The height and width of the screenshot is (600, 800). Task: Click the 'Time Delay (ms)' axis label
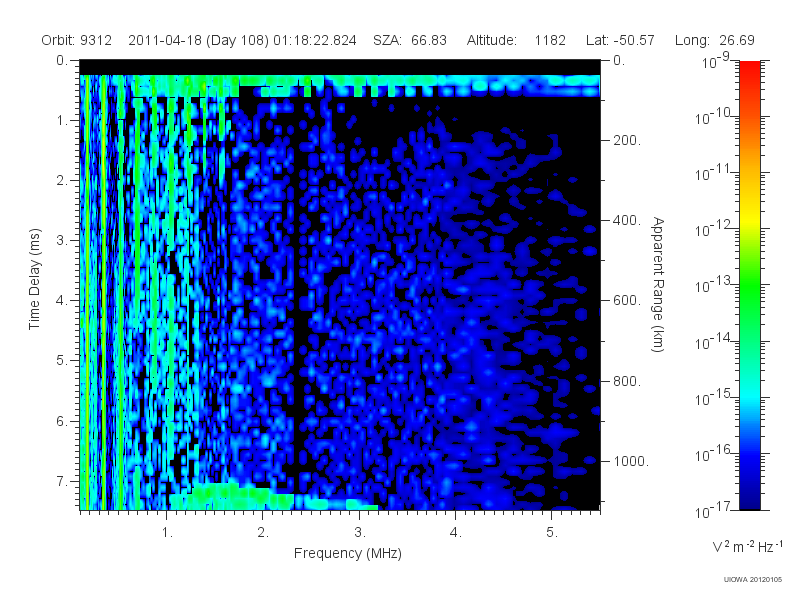[34, 280]
